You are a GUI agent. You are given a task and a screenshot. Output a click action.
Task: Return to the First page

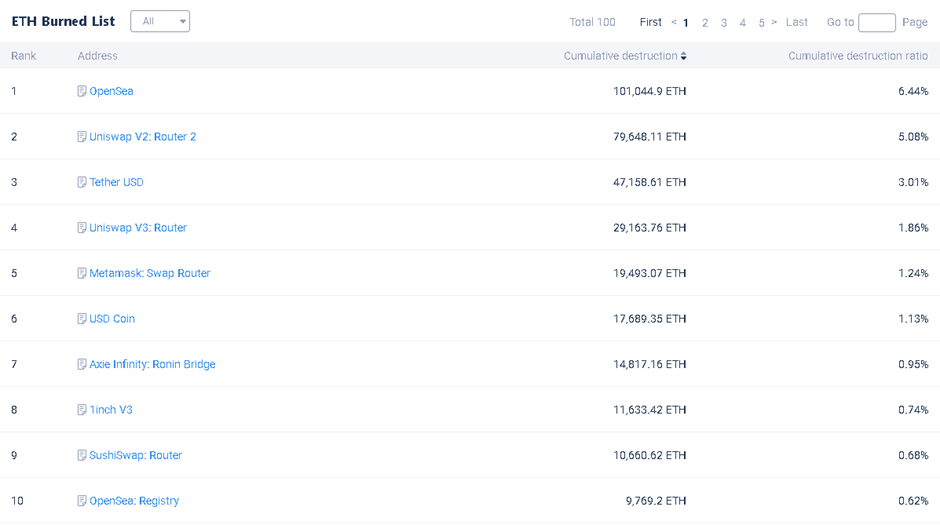coord(651,22)
